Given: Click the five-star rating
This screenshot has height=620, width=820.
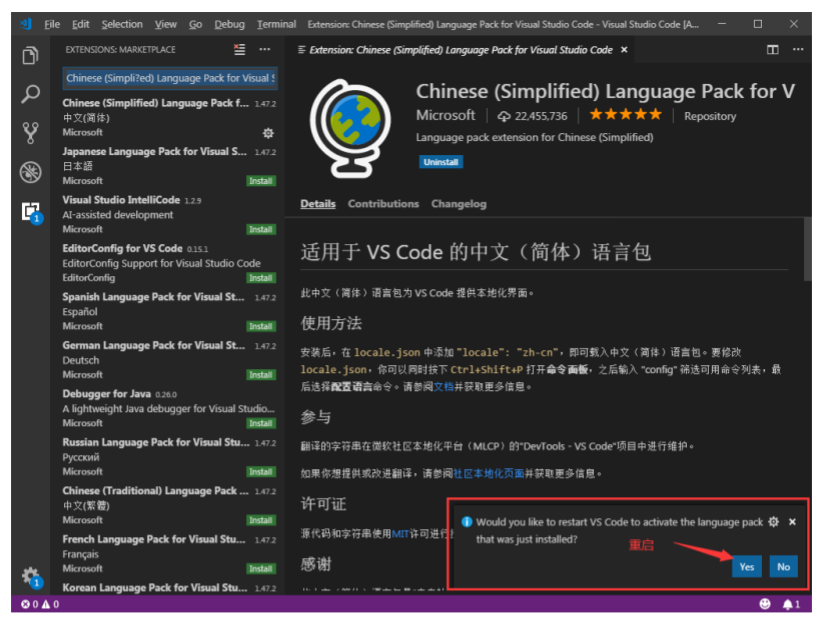Looking at the screenshot, I should [625, 114].
